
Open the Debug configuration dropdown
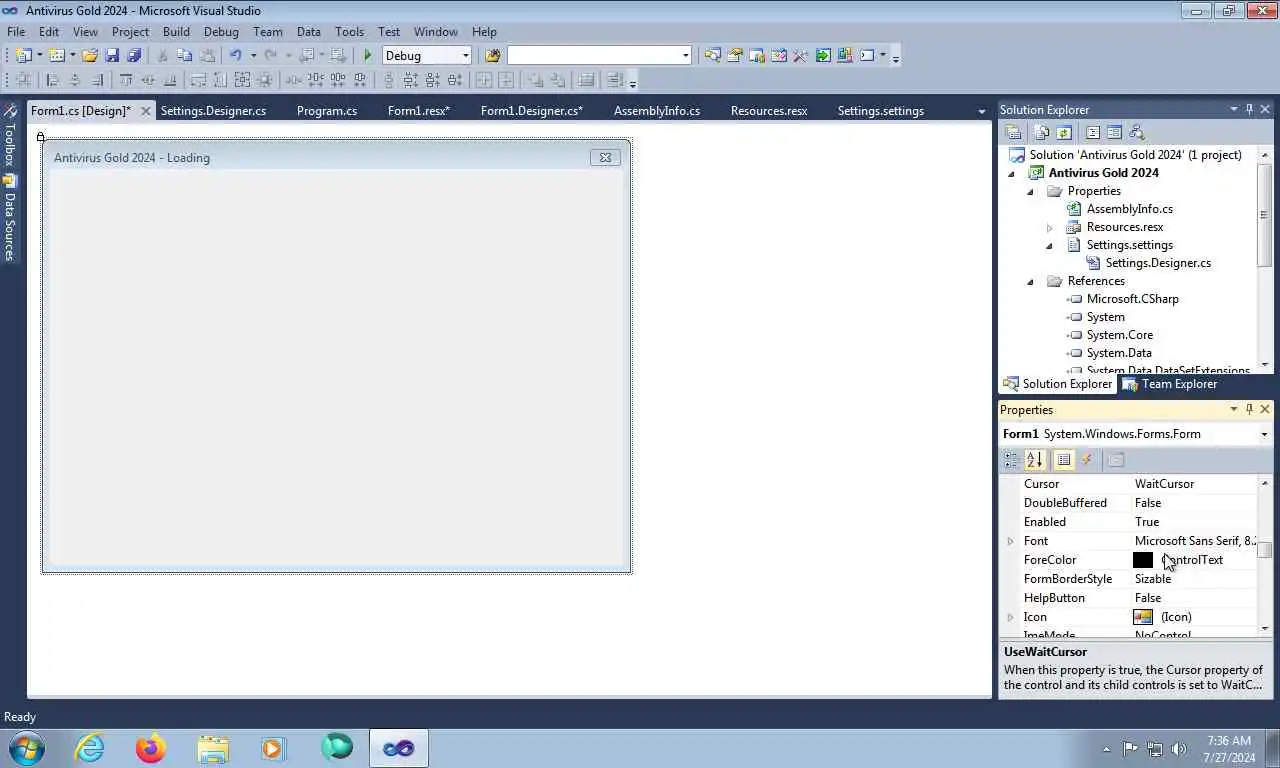465,56
